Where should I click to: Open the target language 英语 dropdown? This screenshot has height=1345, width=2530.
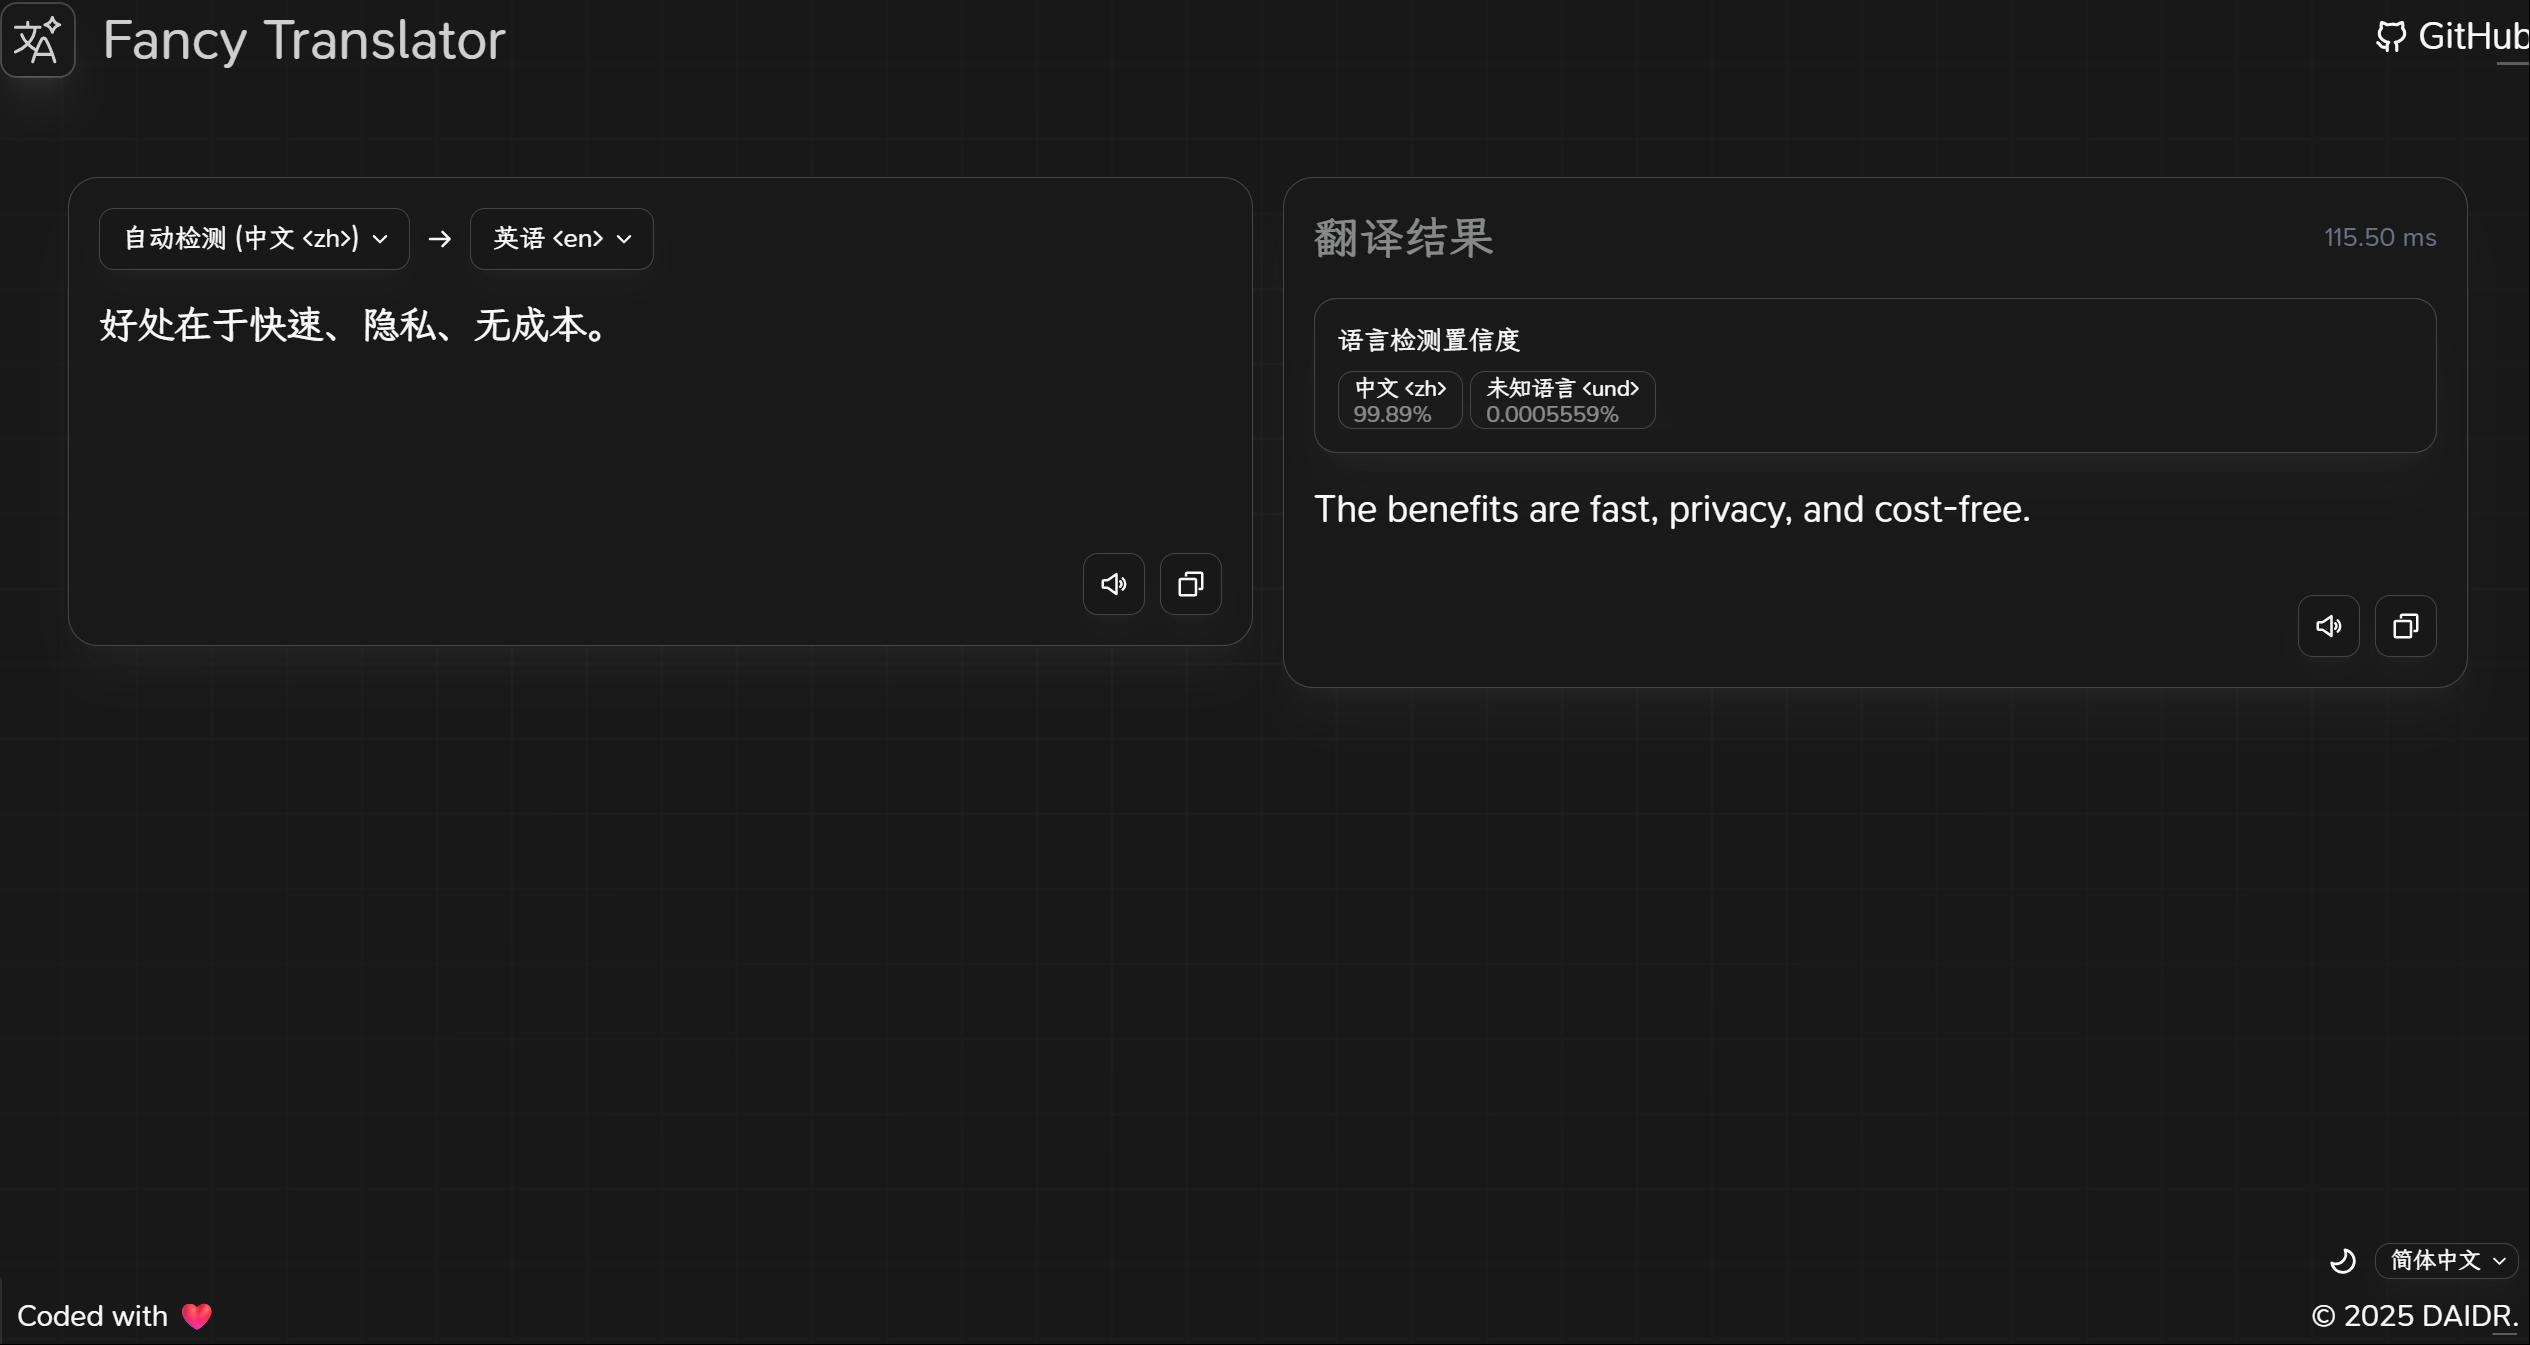coord(561,239)
